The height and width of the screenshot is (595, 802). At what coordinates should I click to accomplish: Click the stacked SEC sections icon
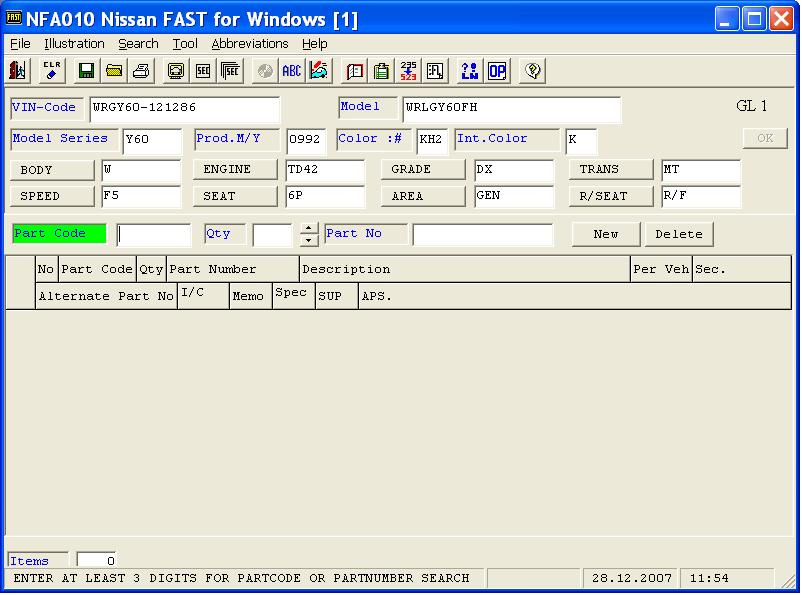(230, 71)
